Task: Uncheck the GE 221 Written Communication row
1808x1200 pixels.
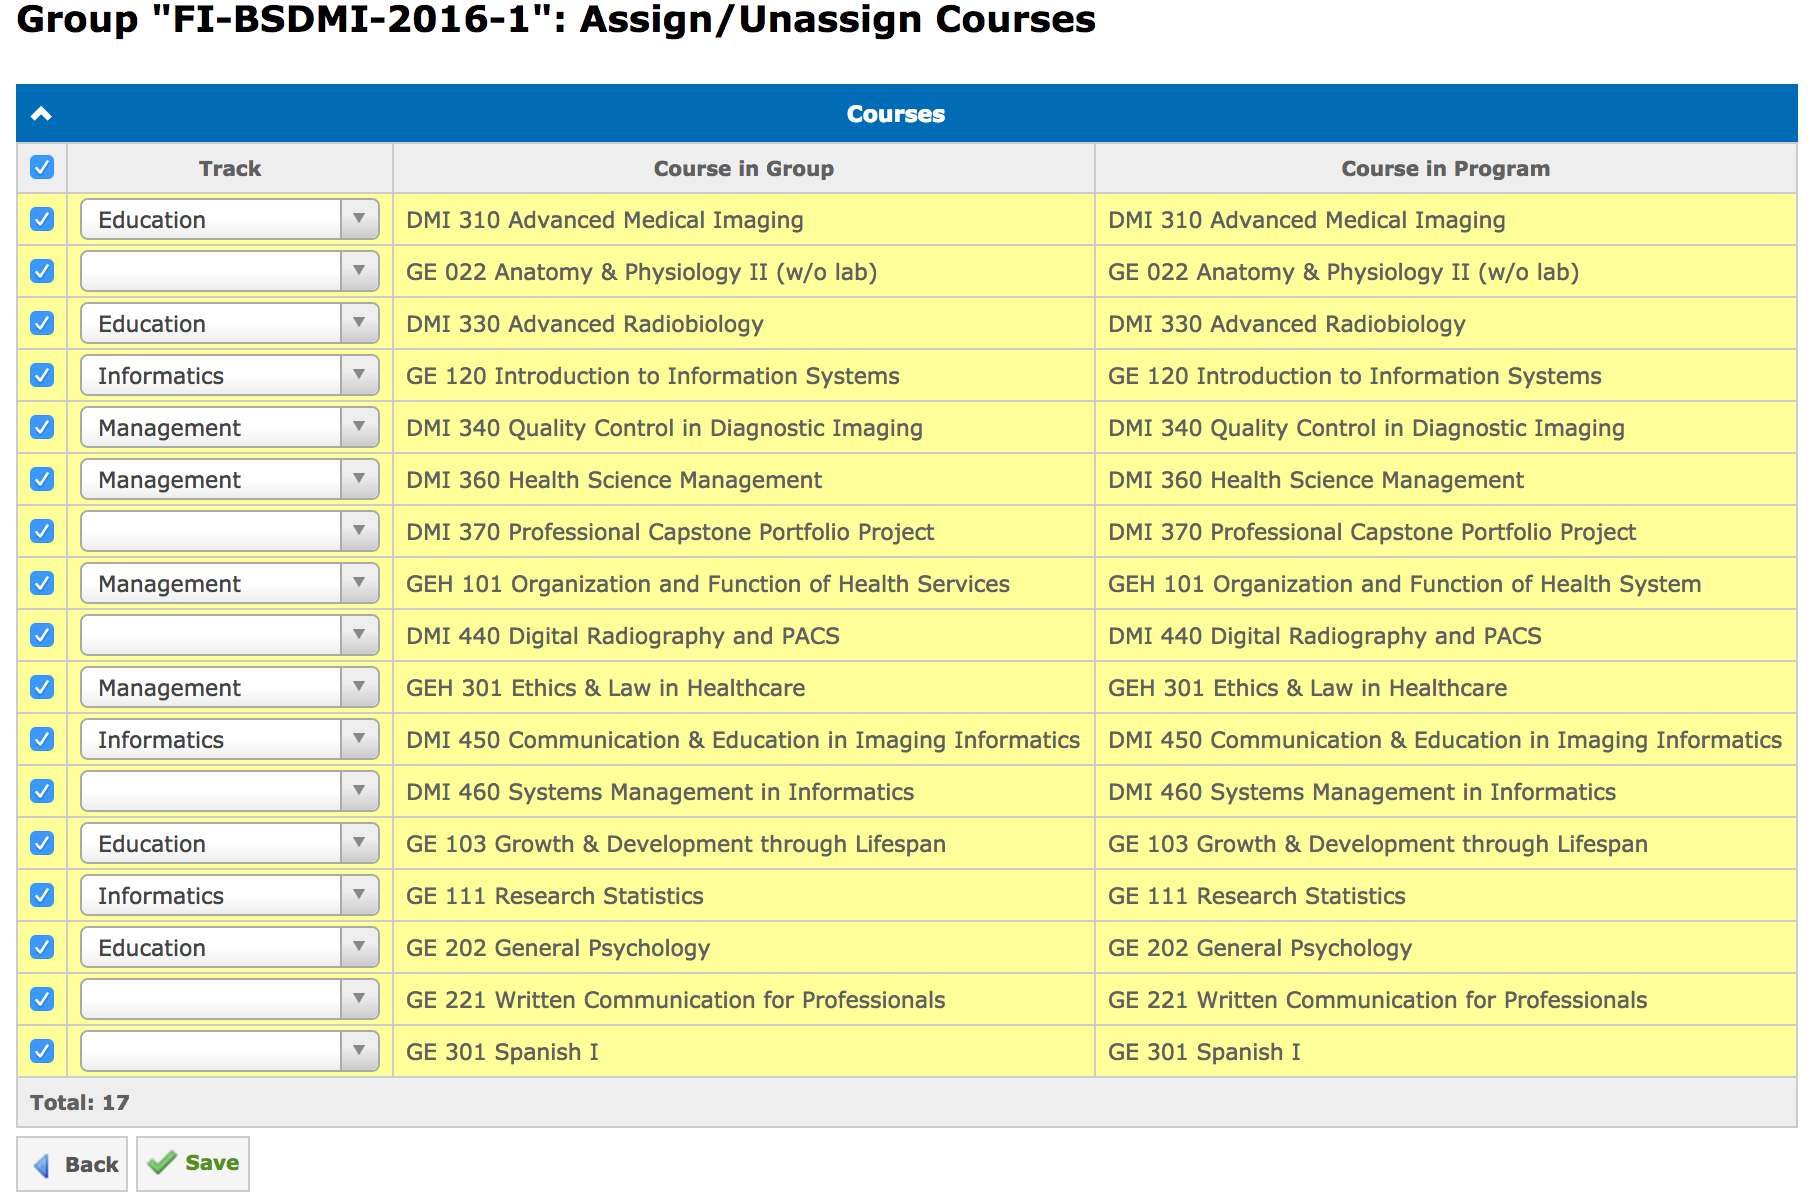Action: [x=42, y=999]
